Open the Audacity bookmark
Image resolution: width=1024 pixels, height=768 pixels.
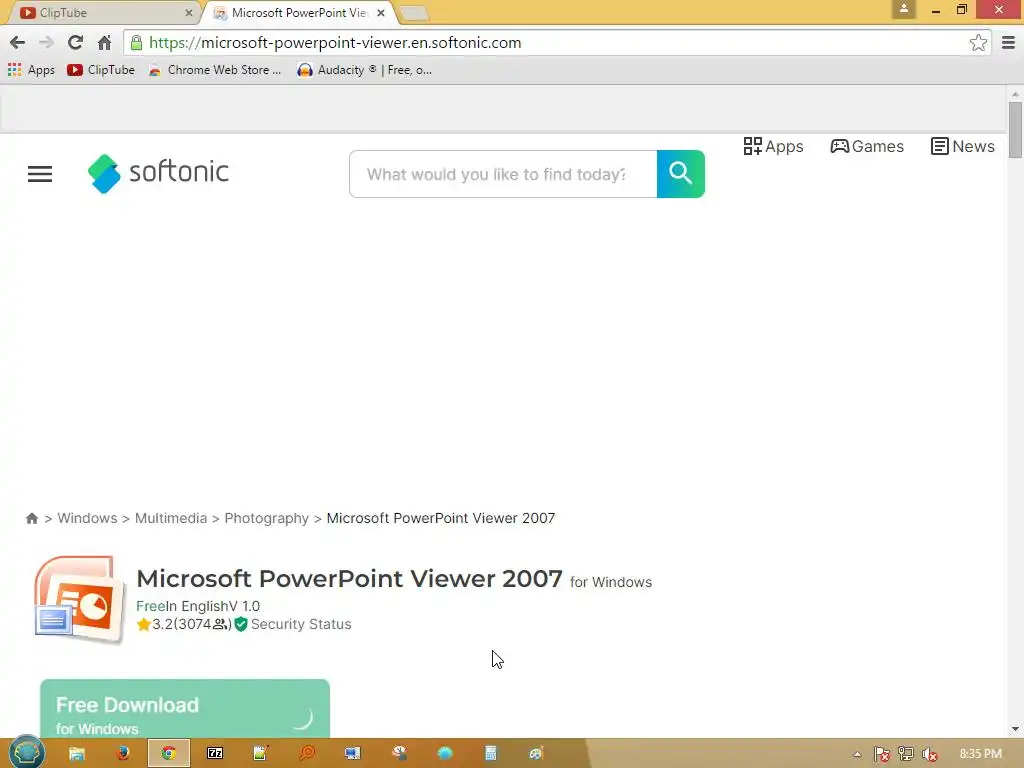(364, 70)
